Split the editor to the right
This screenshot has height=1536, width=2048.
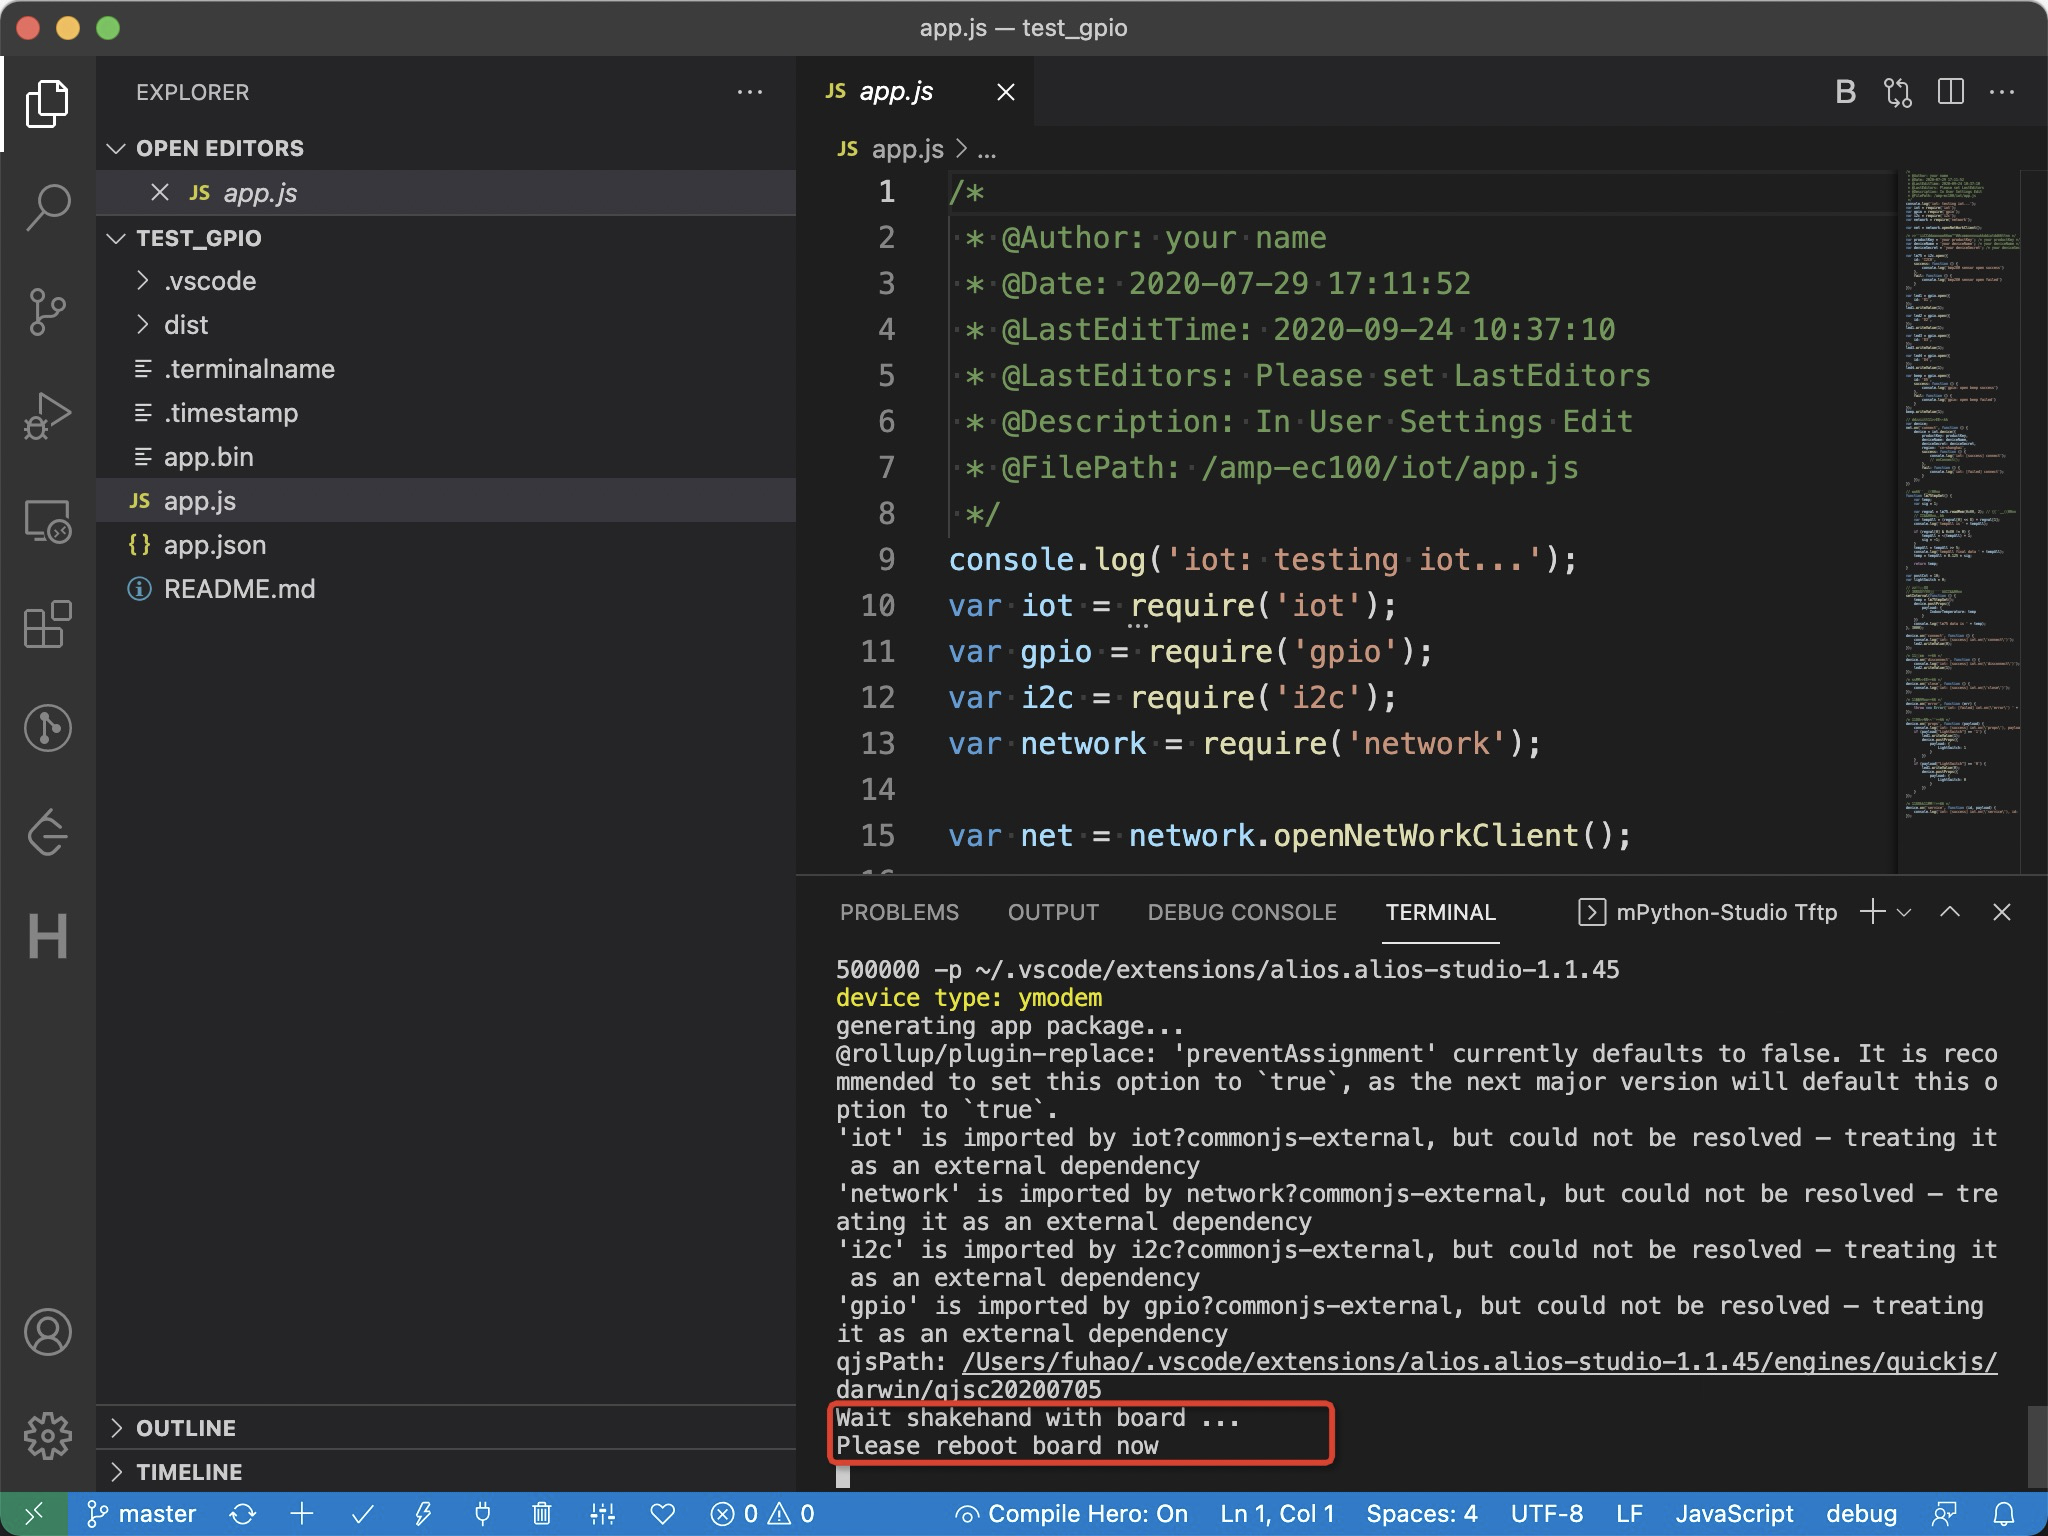1950,92
